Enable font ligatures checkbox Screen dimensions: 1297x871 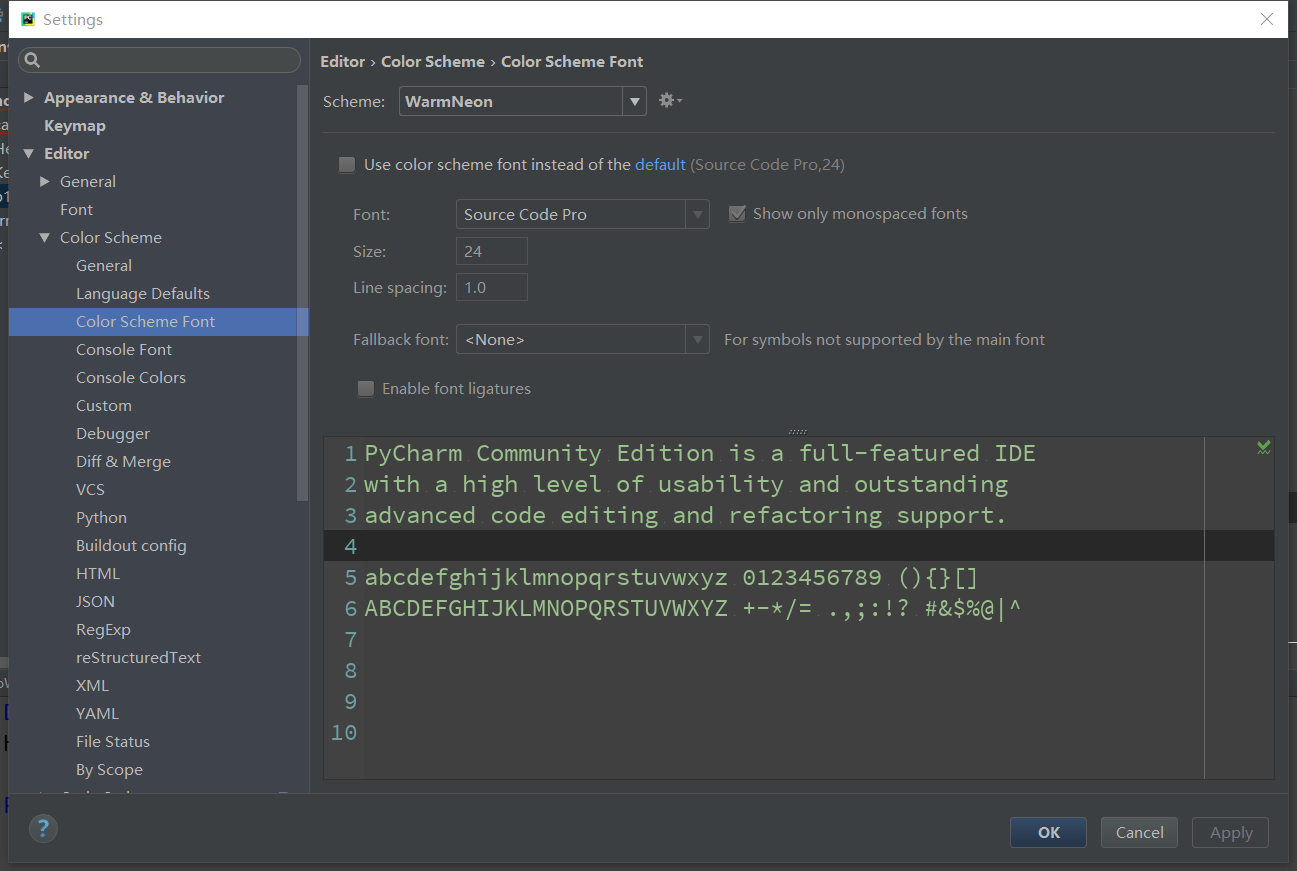coord(366,389)
